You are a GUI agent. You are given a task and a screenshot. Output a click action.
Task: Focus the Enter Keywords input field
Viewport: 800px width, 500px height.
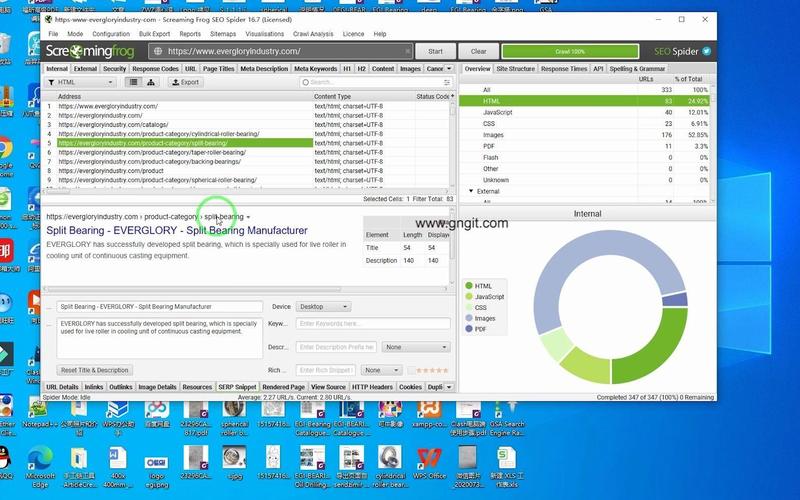click(373, 323)
